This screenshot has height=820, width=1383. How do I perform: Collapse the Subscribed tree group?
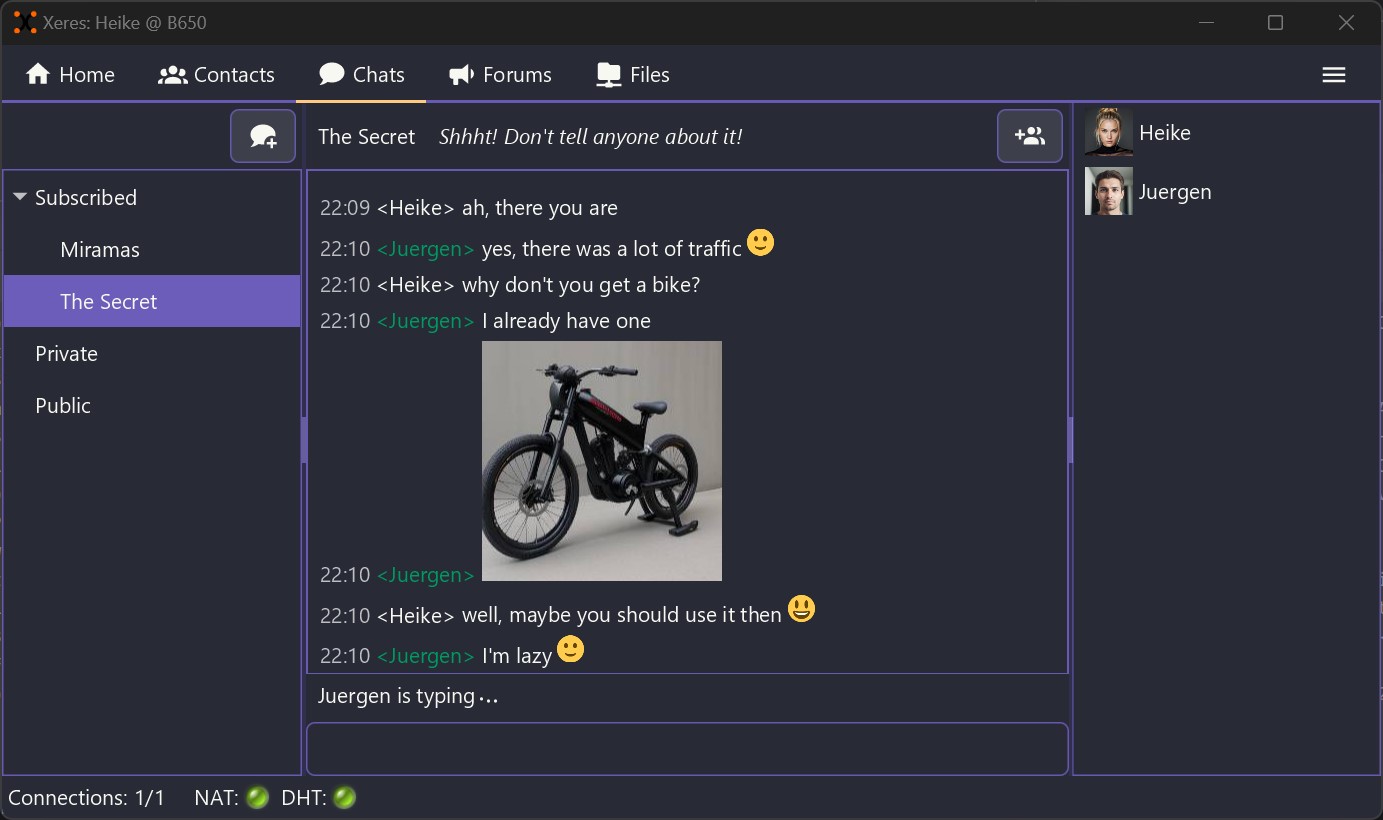[x=20, y=198]
